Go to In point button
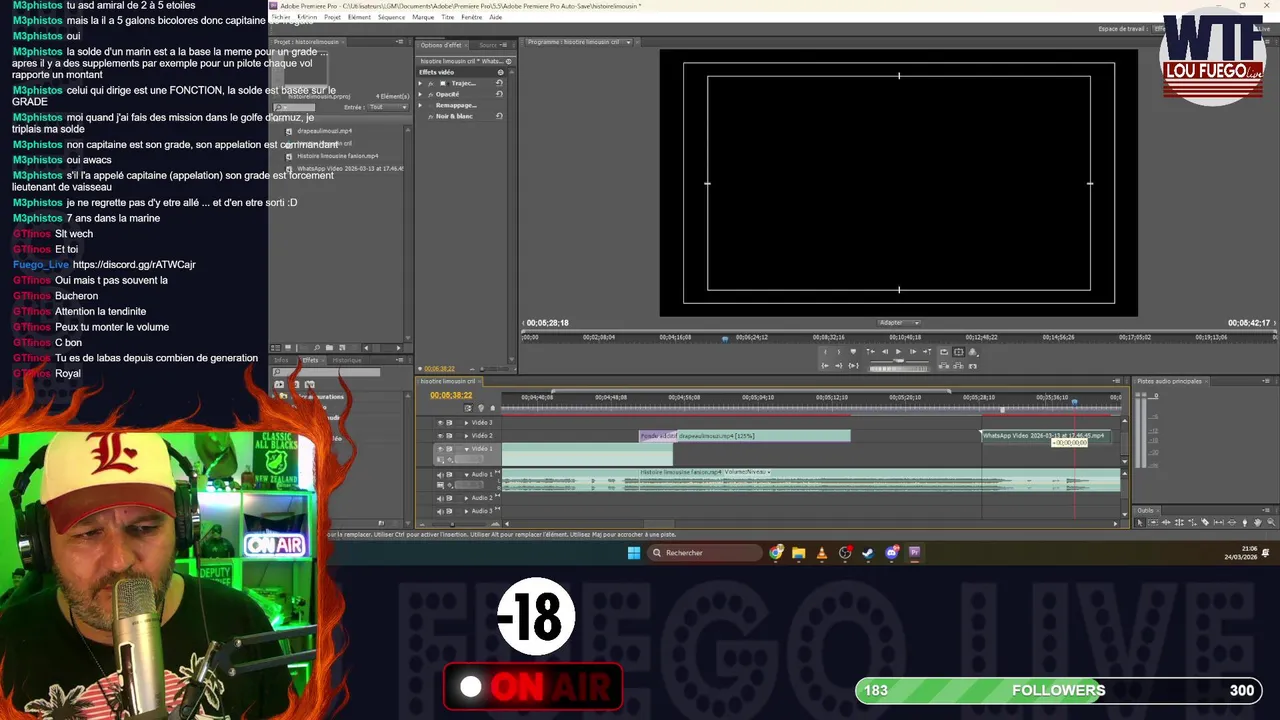The height and width of the screenshot is (720, 1280). pos(825,366)
